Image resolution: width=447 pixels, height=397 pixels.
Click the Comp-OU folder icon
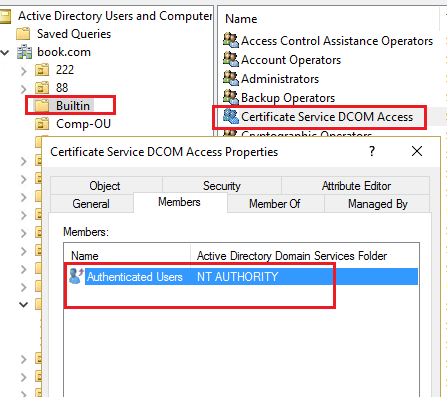tap(42, 124)
